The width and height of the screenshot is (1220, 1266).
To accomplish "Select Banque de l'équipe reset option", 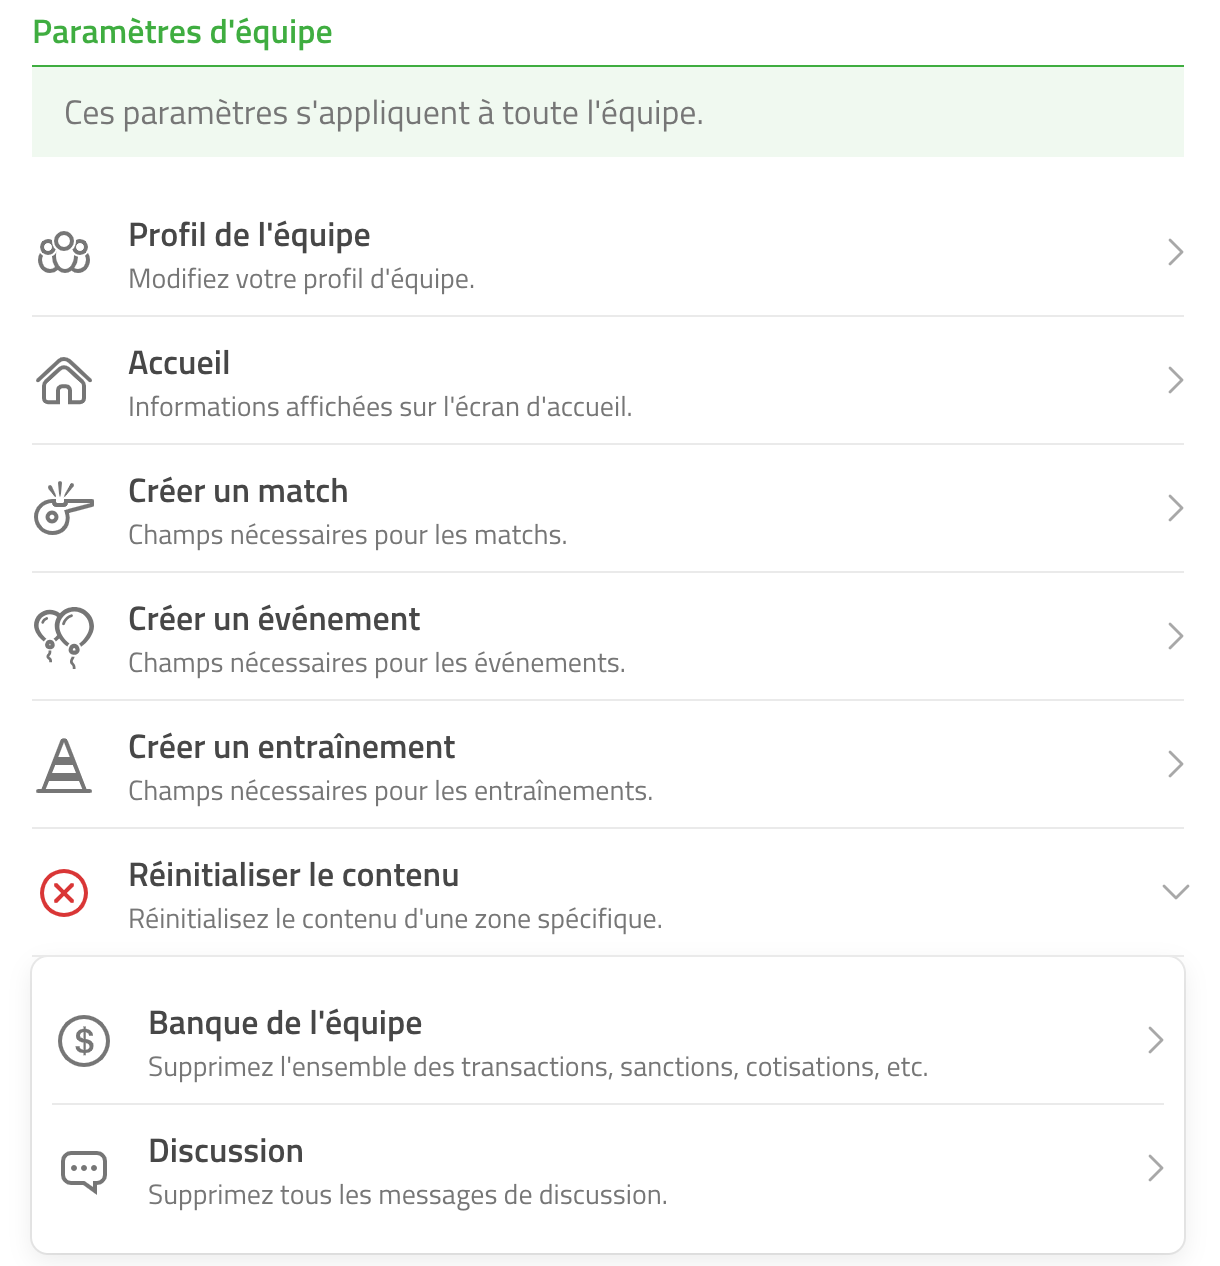I will (x=608, y=1041).
